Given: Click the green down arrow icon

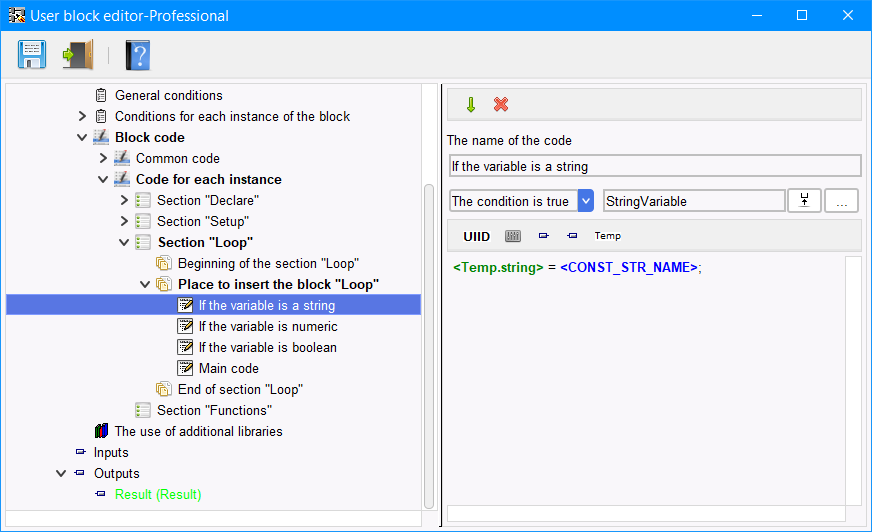Looking at the screenshot, I should point(470,105).
